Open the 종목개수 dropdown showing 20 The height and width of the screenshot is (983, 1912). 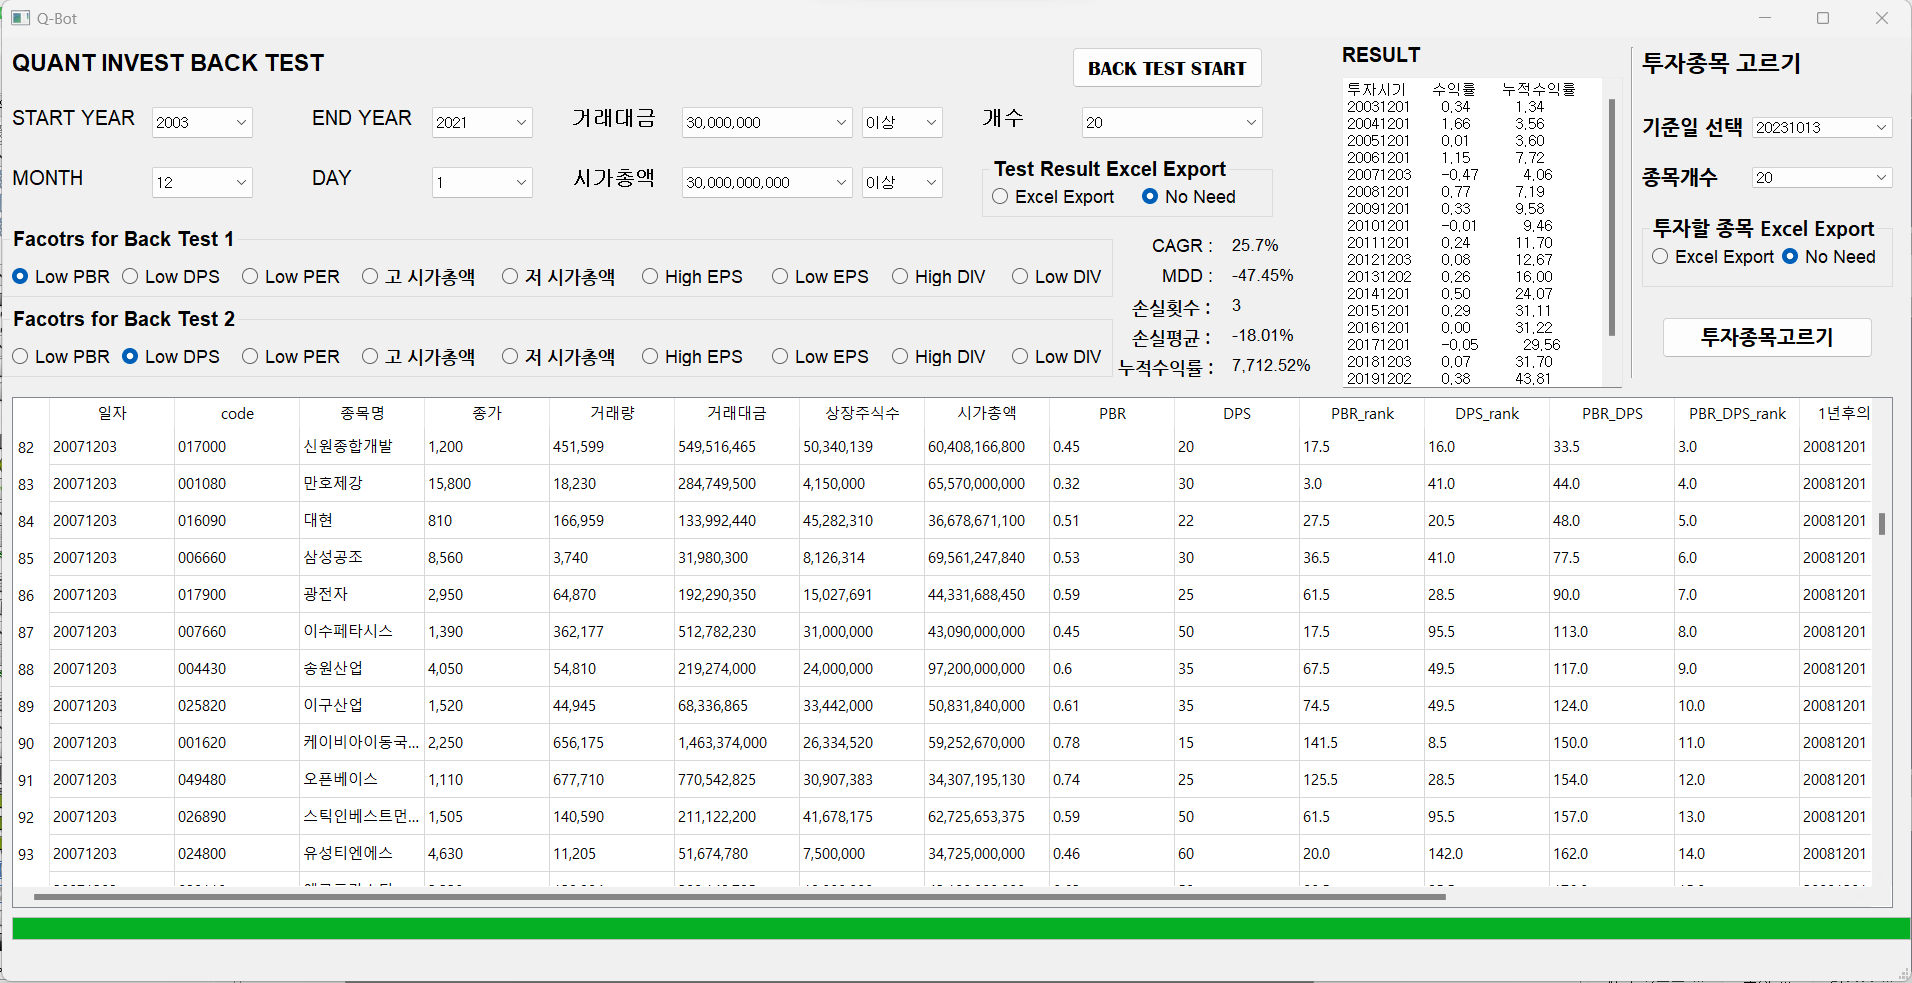(1822, 177)
